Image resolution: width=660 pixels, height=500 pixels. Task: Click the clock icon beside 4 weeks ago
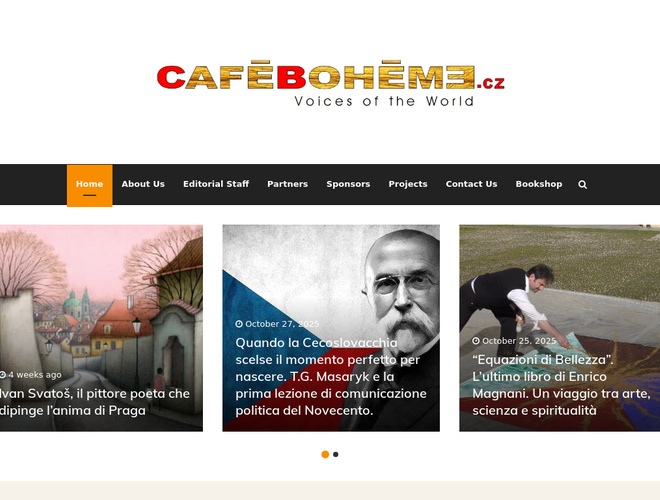coord(3,375)
